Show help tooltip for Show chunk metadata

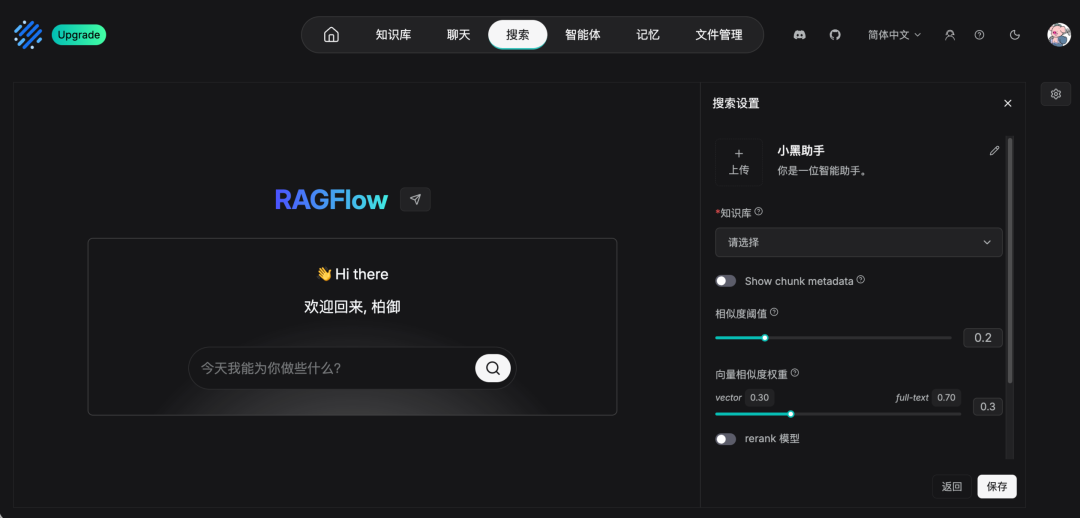coord(860,280)
